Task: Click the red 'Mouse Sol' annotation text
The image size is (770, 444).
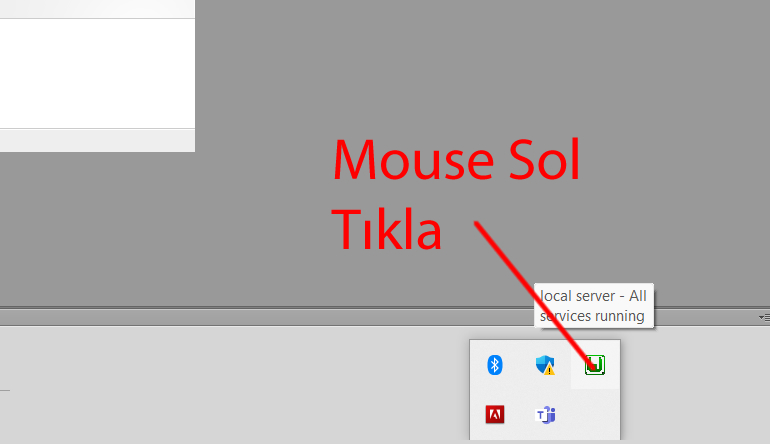Action: (x=455, y=163)
